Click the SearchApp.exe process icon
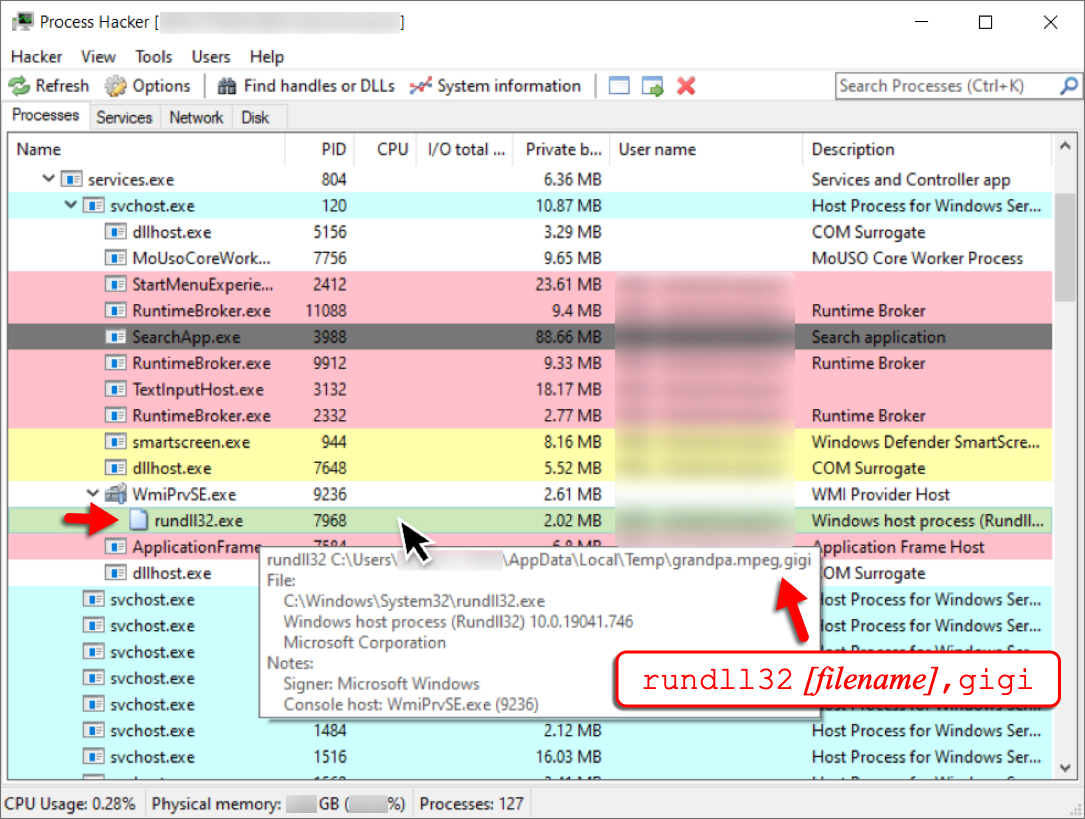The image size is (1085, 819). pos(116,338)
